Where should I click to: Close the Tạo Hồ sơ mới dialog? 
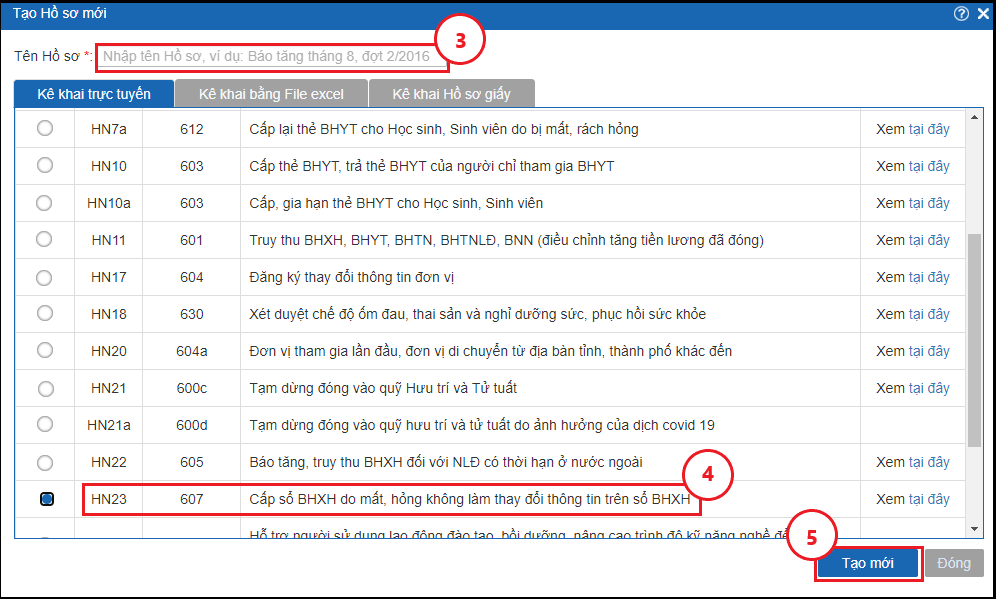982,13
